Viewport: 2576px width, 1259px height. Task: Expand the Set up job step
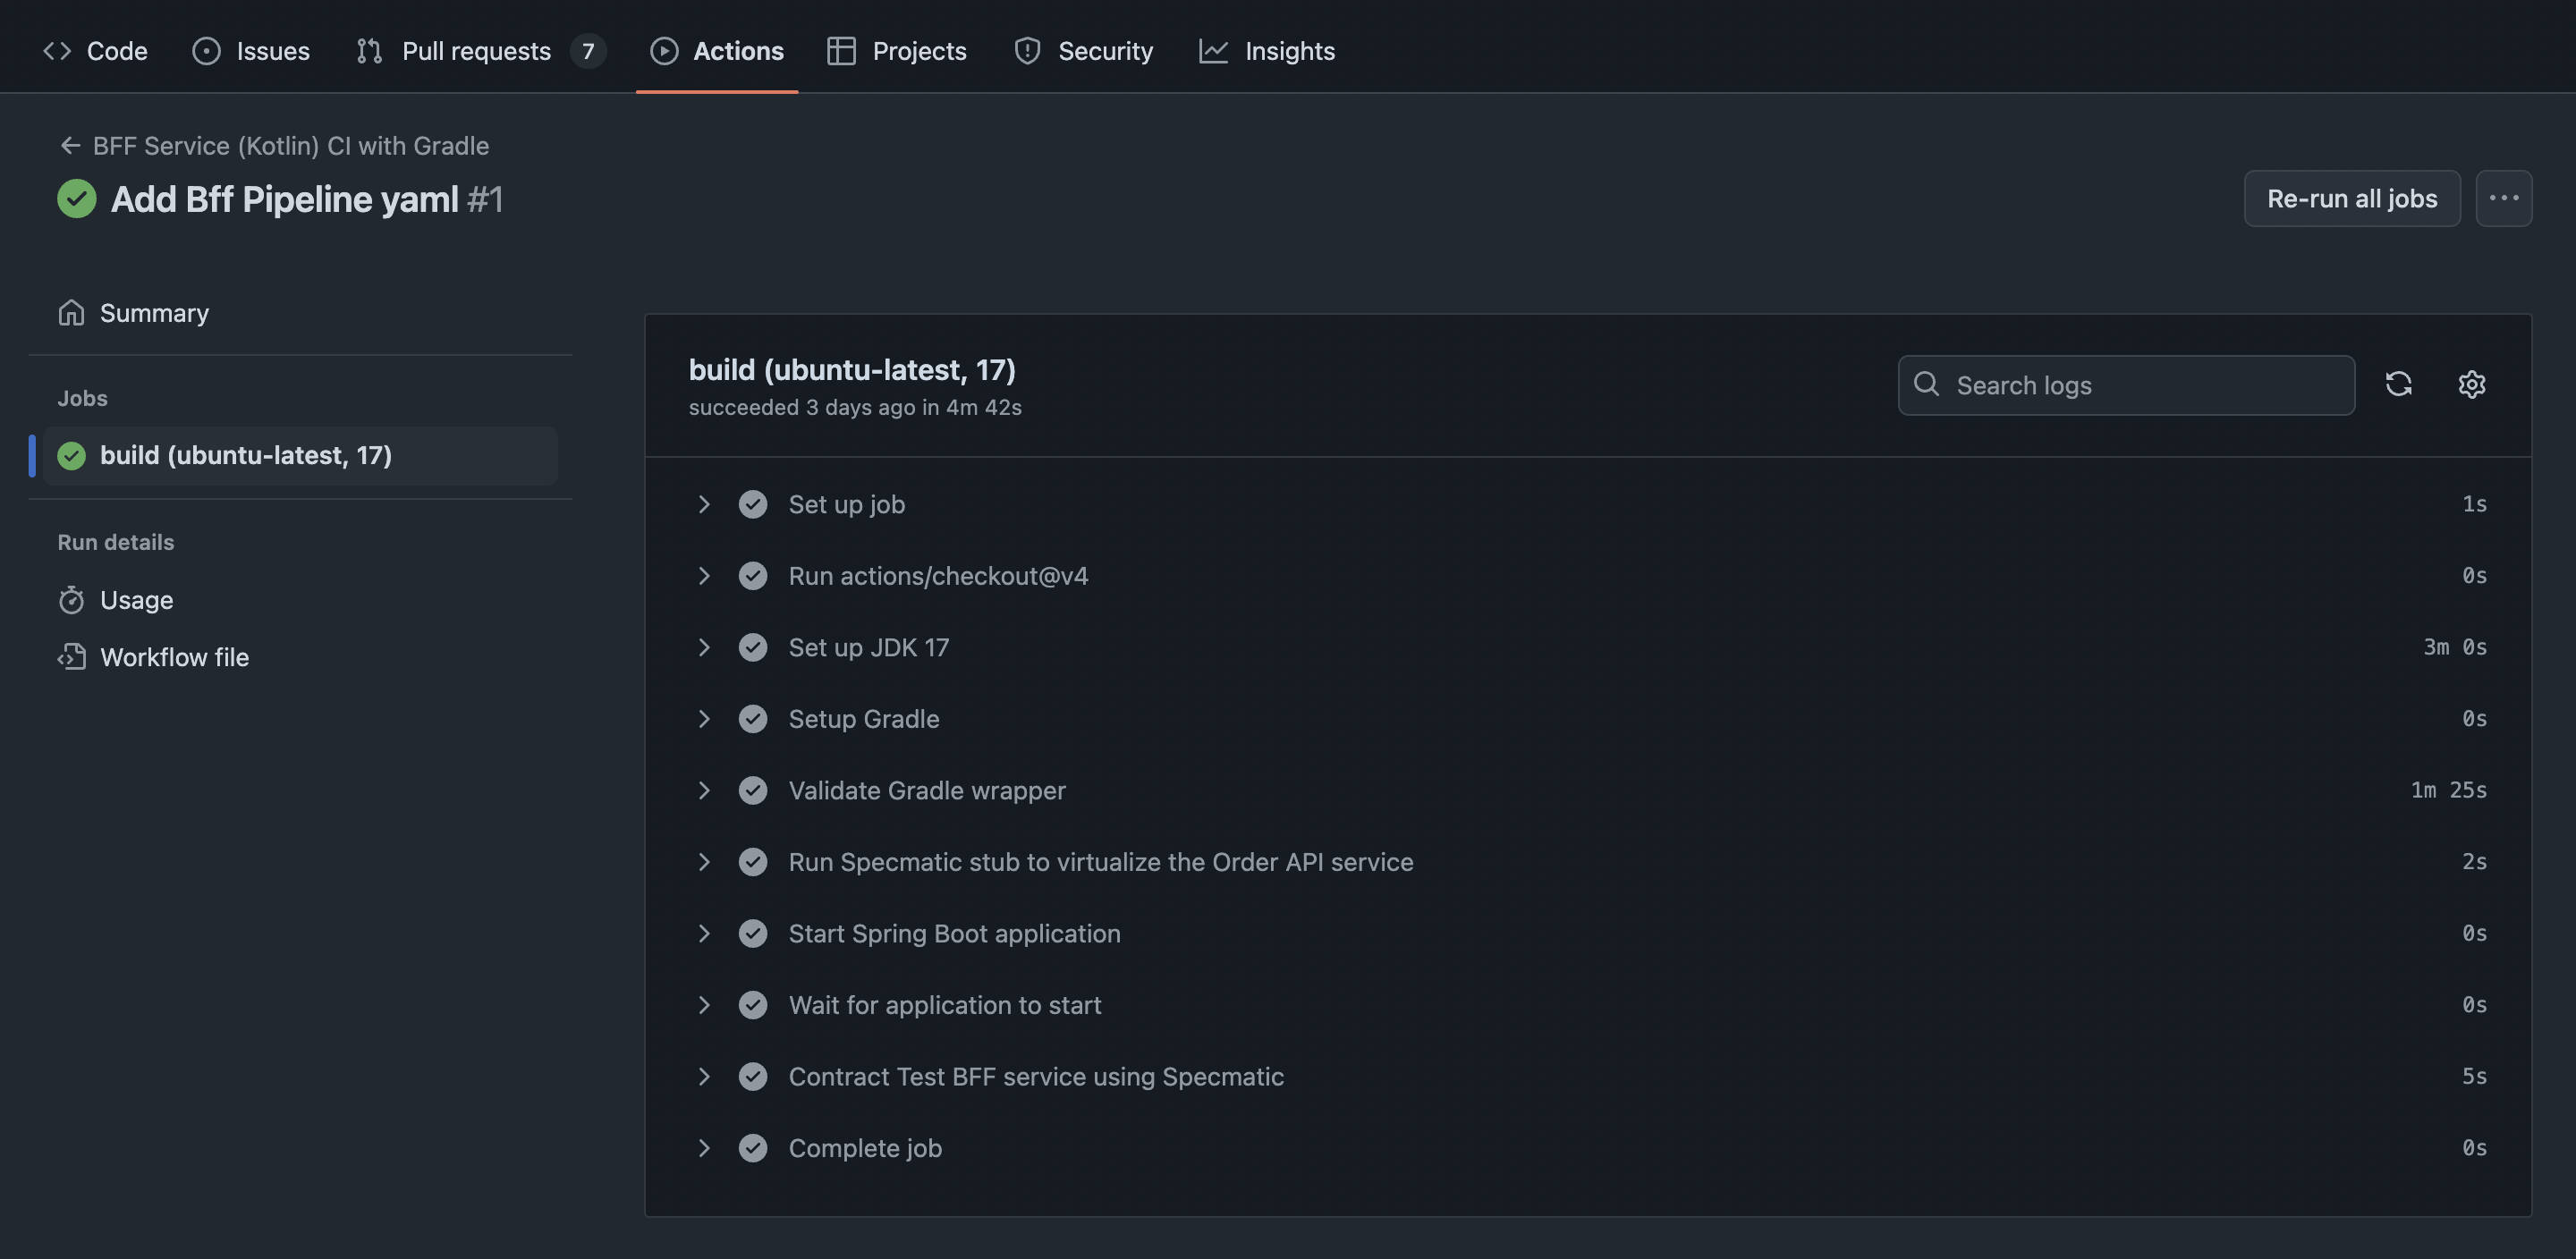(704, 504)
